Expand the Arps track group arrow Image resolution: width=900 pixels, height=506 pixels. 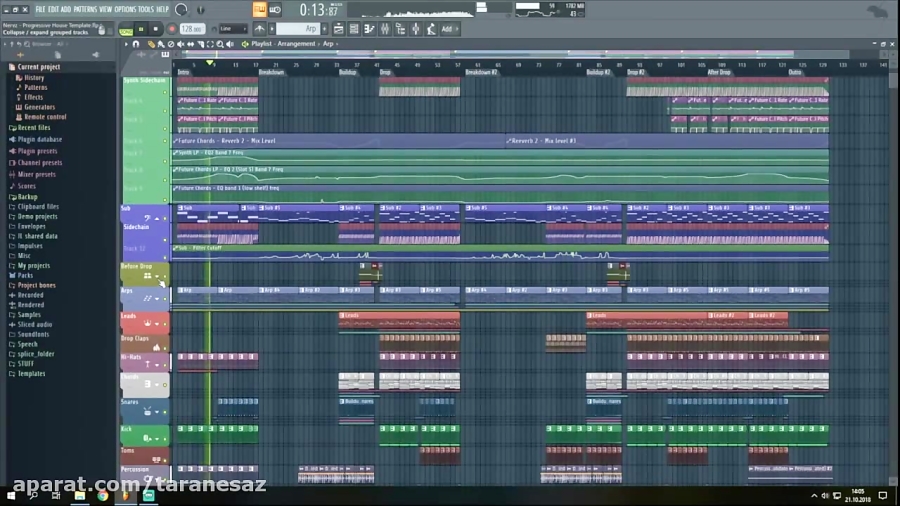pos(157,299)
